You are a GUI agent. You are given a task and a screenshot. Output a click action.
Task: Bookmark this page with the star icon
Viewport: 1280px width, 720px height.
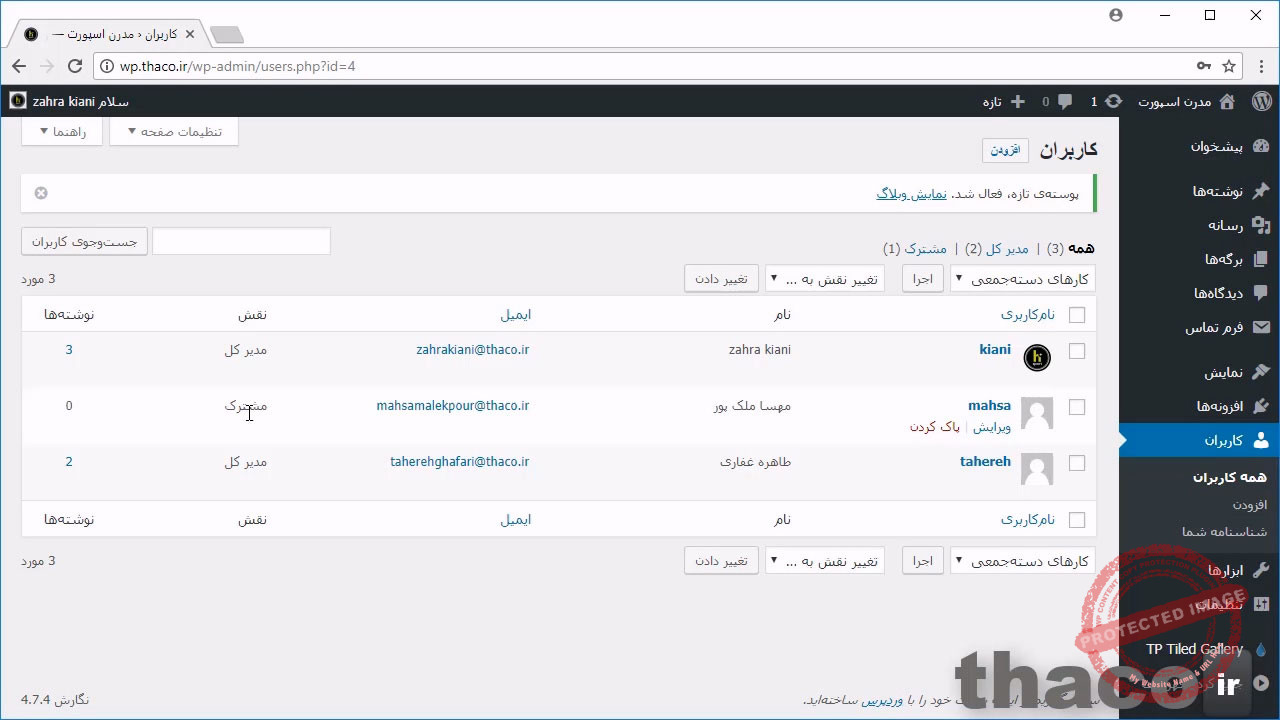pyautogui.click(x=1229, y=66)
